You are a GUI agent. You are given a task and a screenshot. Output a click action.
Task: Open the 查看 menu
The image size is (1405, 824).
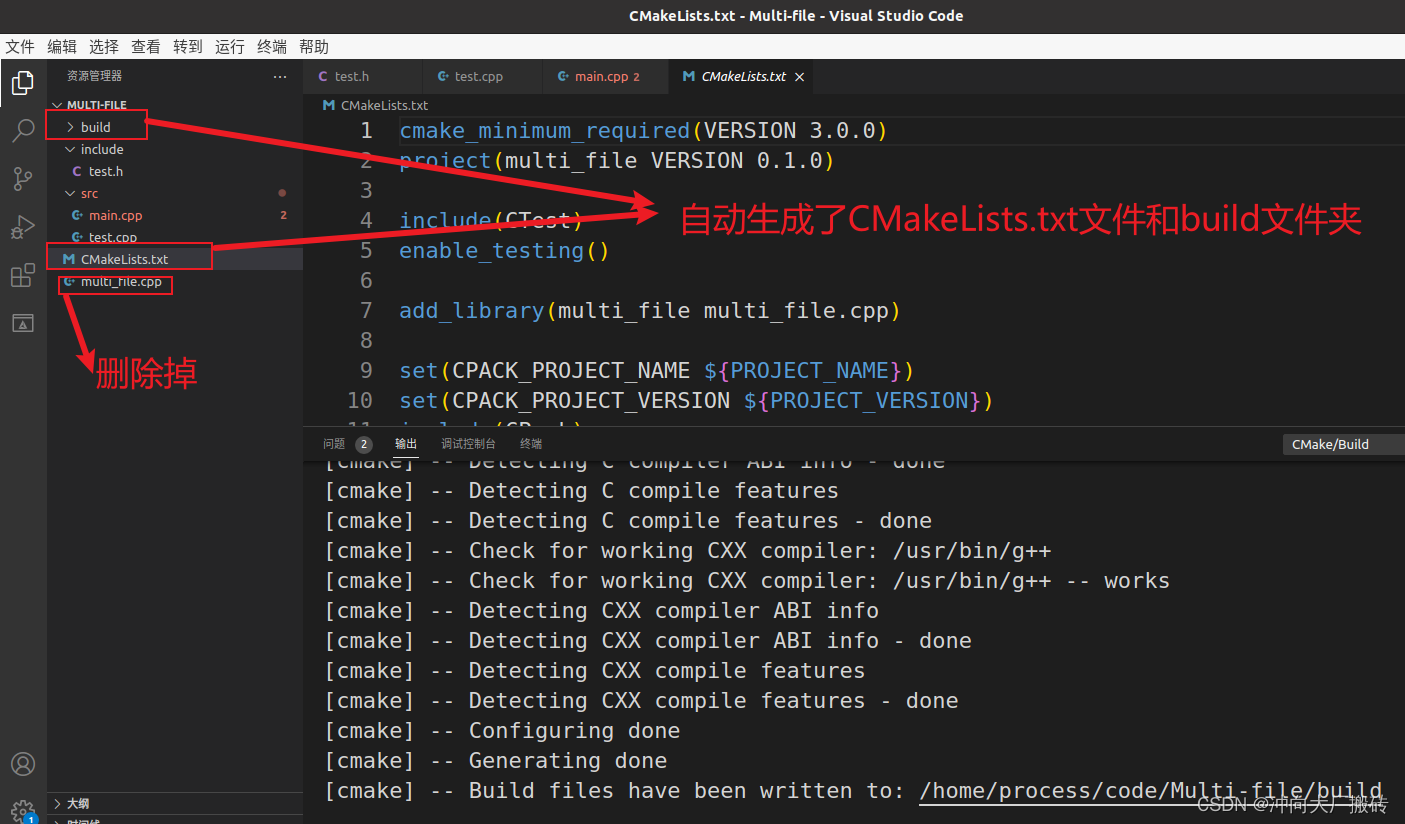[146, 47]
